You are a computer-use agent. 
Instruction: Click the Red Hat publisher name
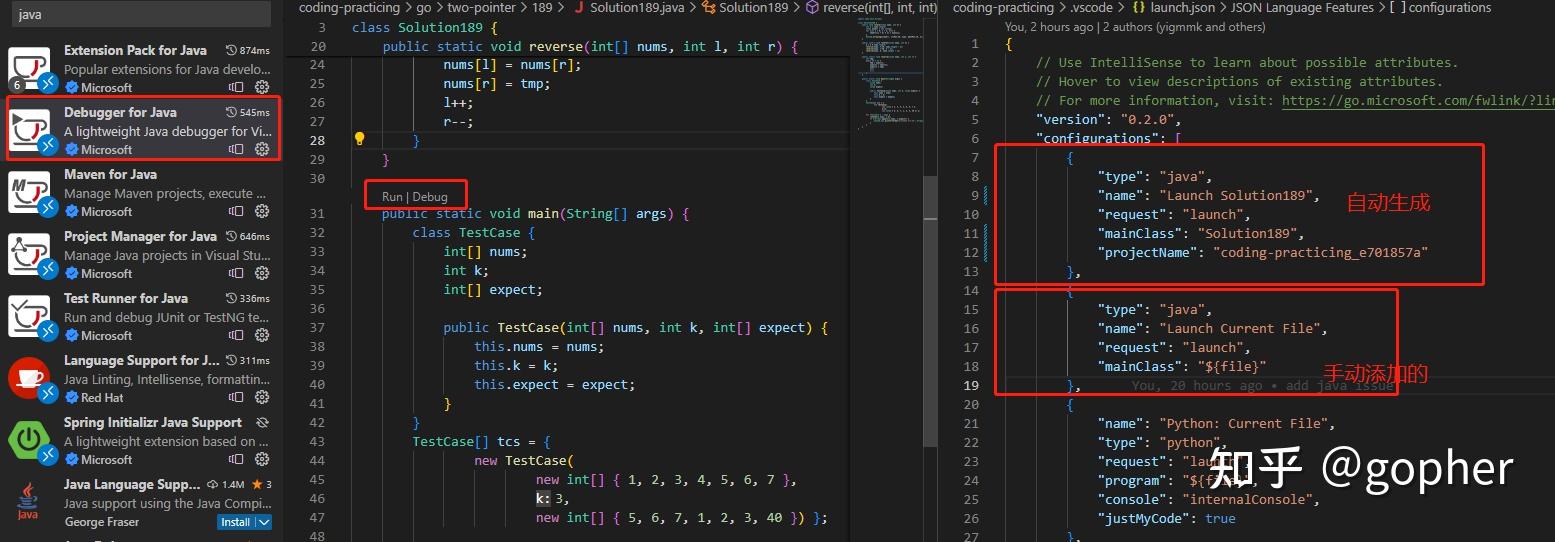pyautogui.click(x=102, y=398)
